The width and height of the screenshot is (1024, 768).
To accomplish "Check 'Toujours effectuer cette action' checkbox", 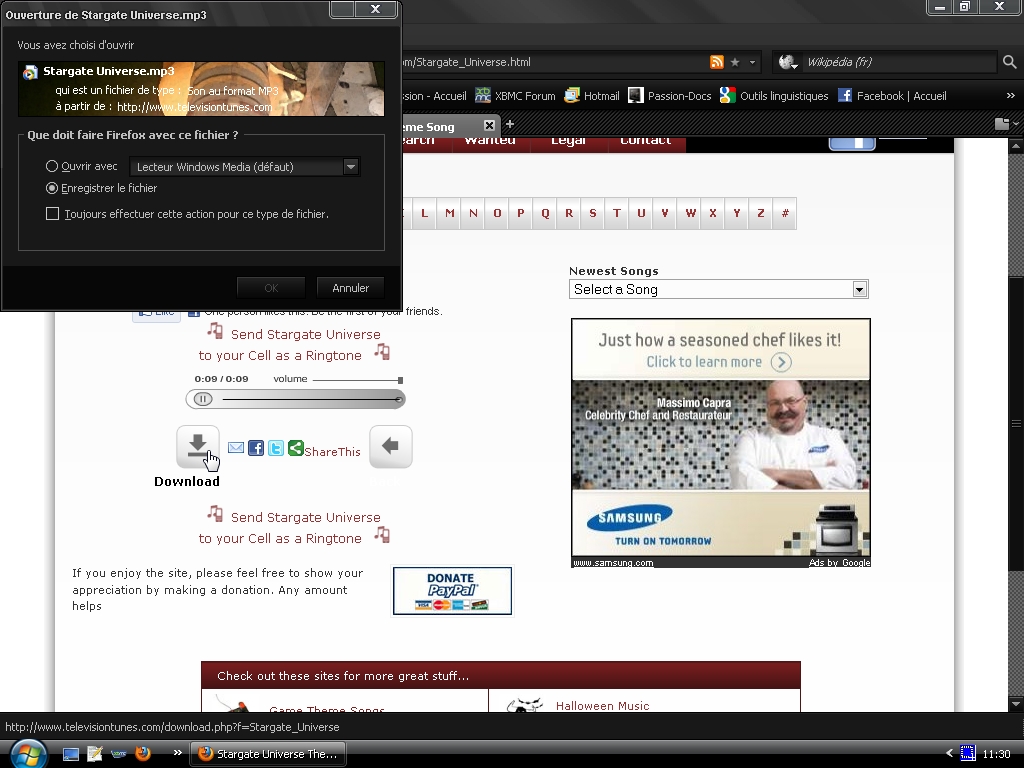I will (52, 214).
